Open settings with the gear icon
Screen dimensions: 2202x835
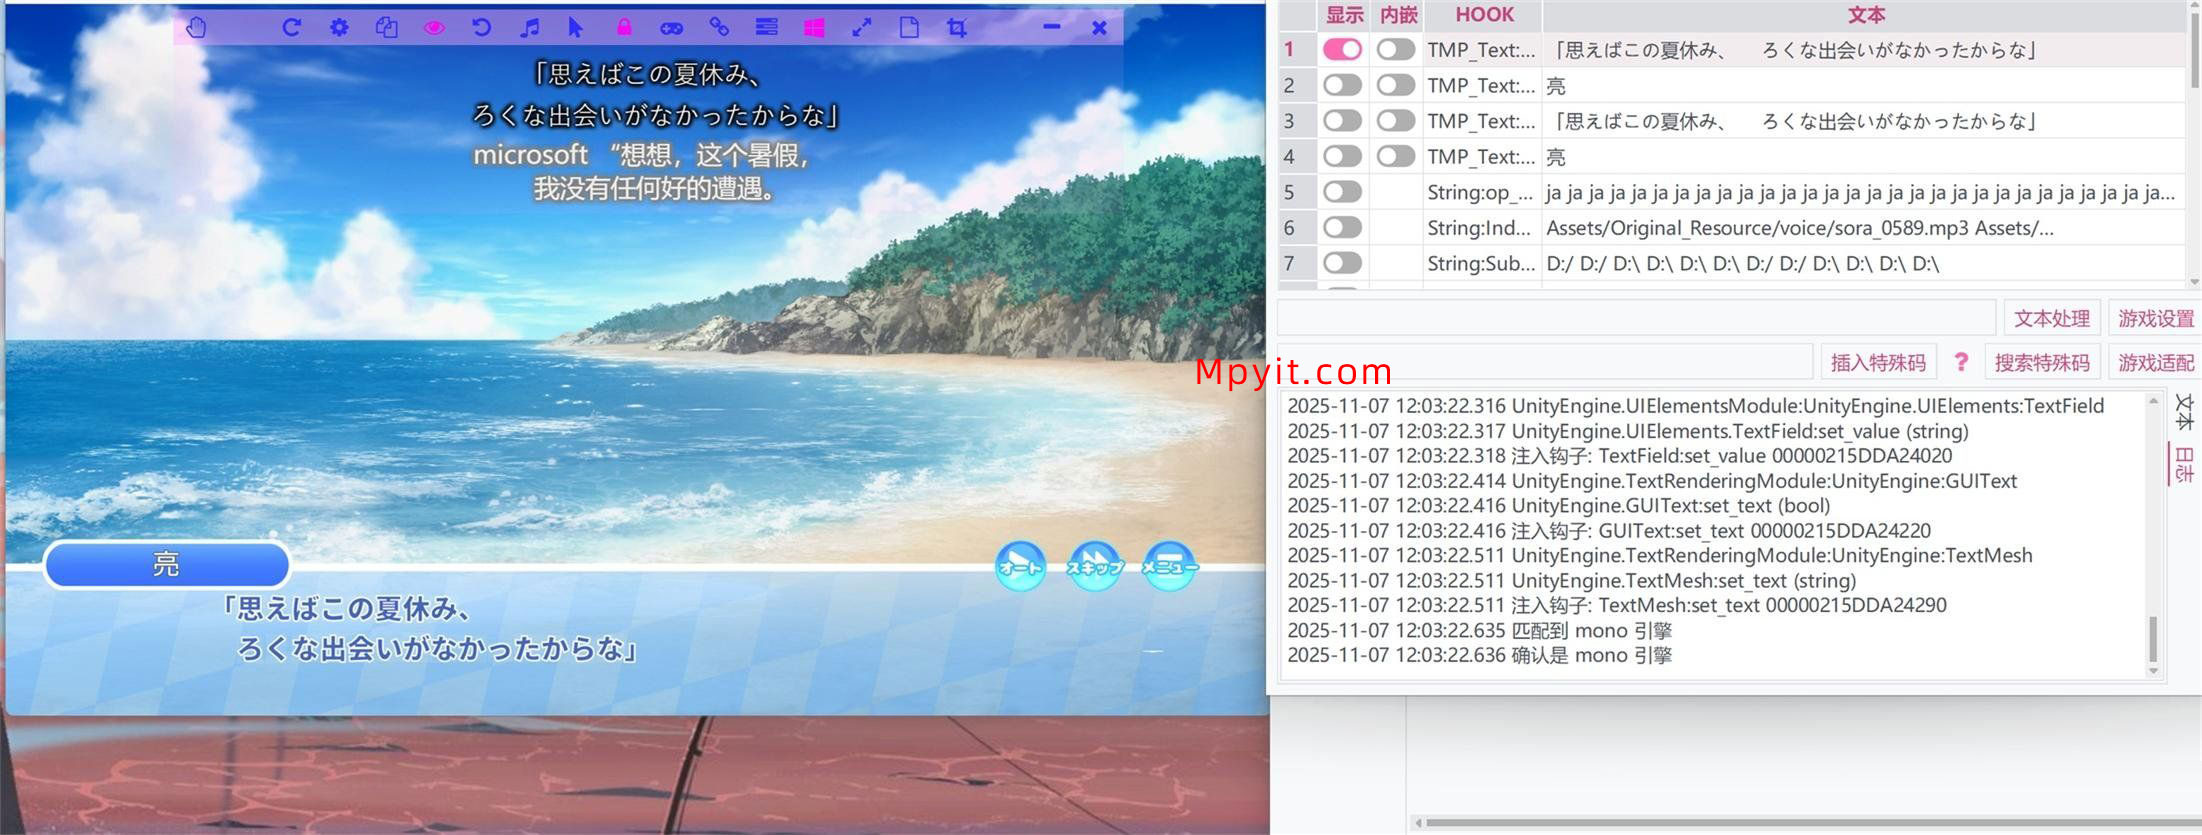pos(339,28)
